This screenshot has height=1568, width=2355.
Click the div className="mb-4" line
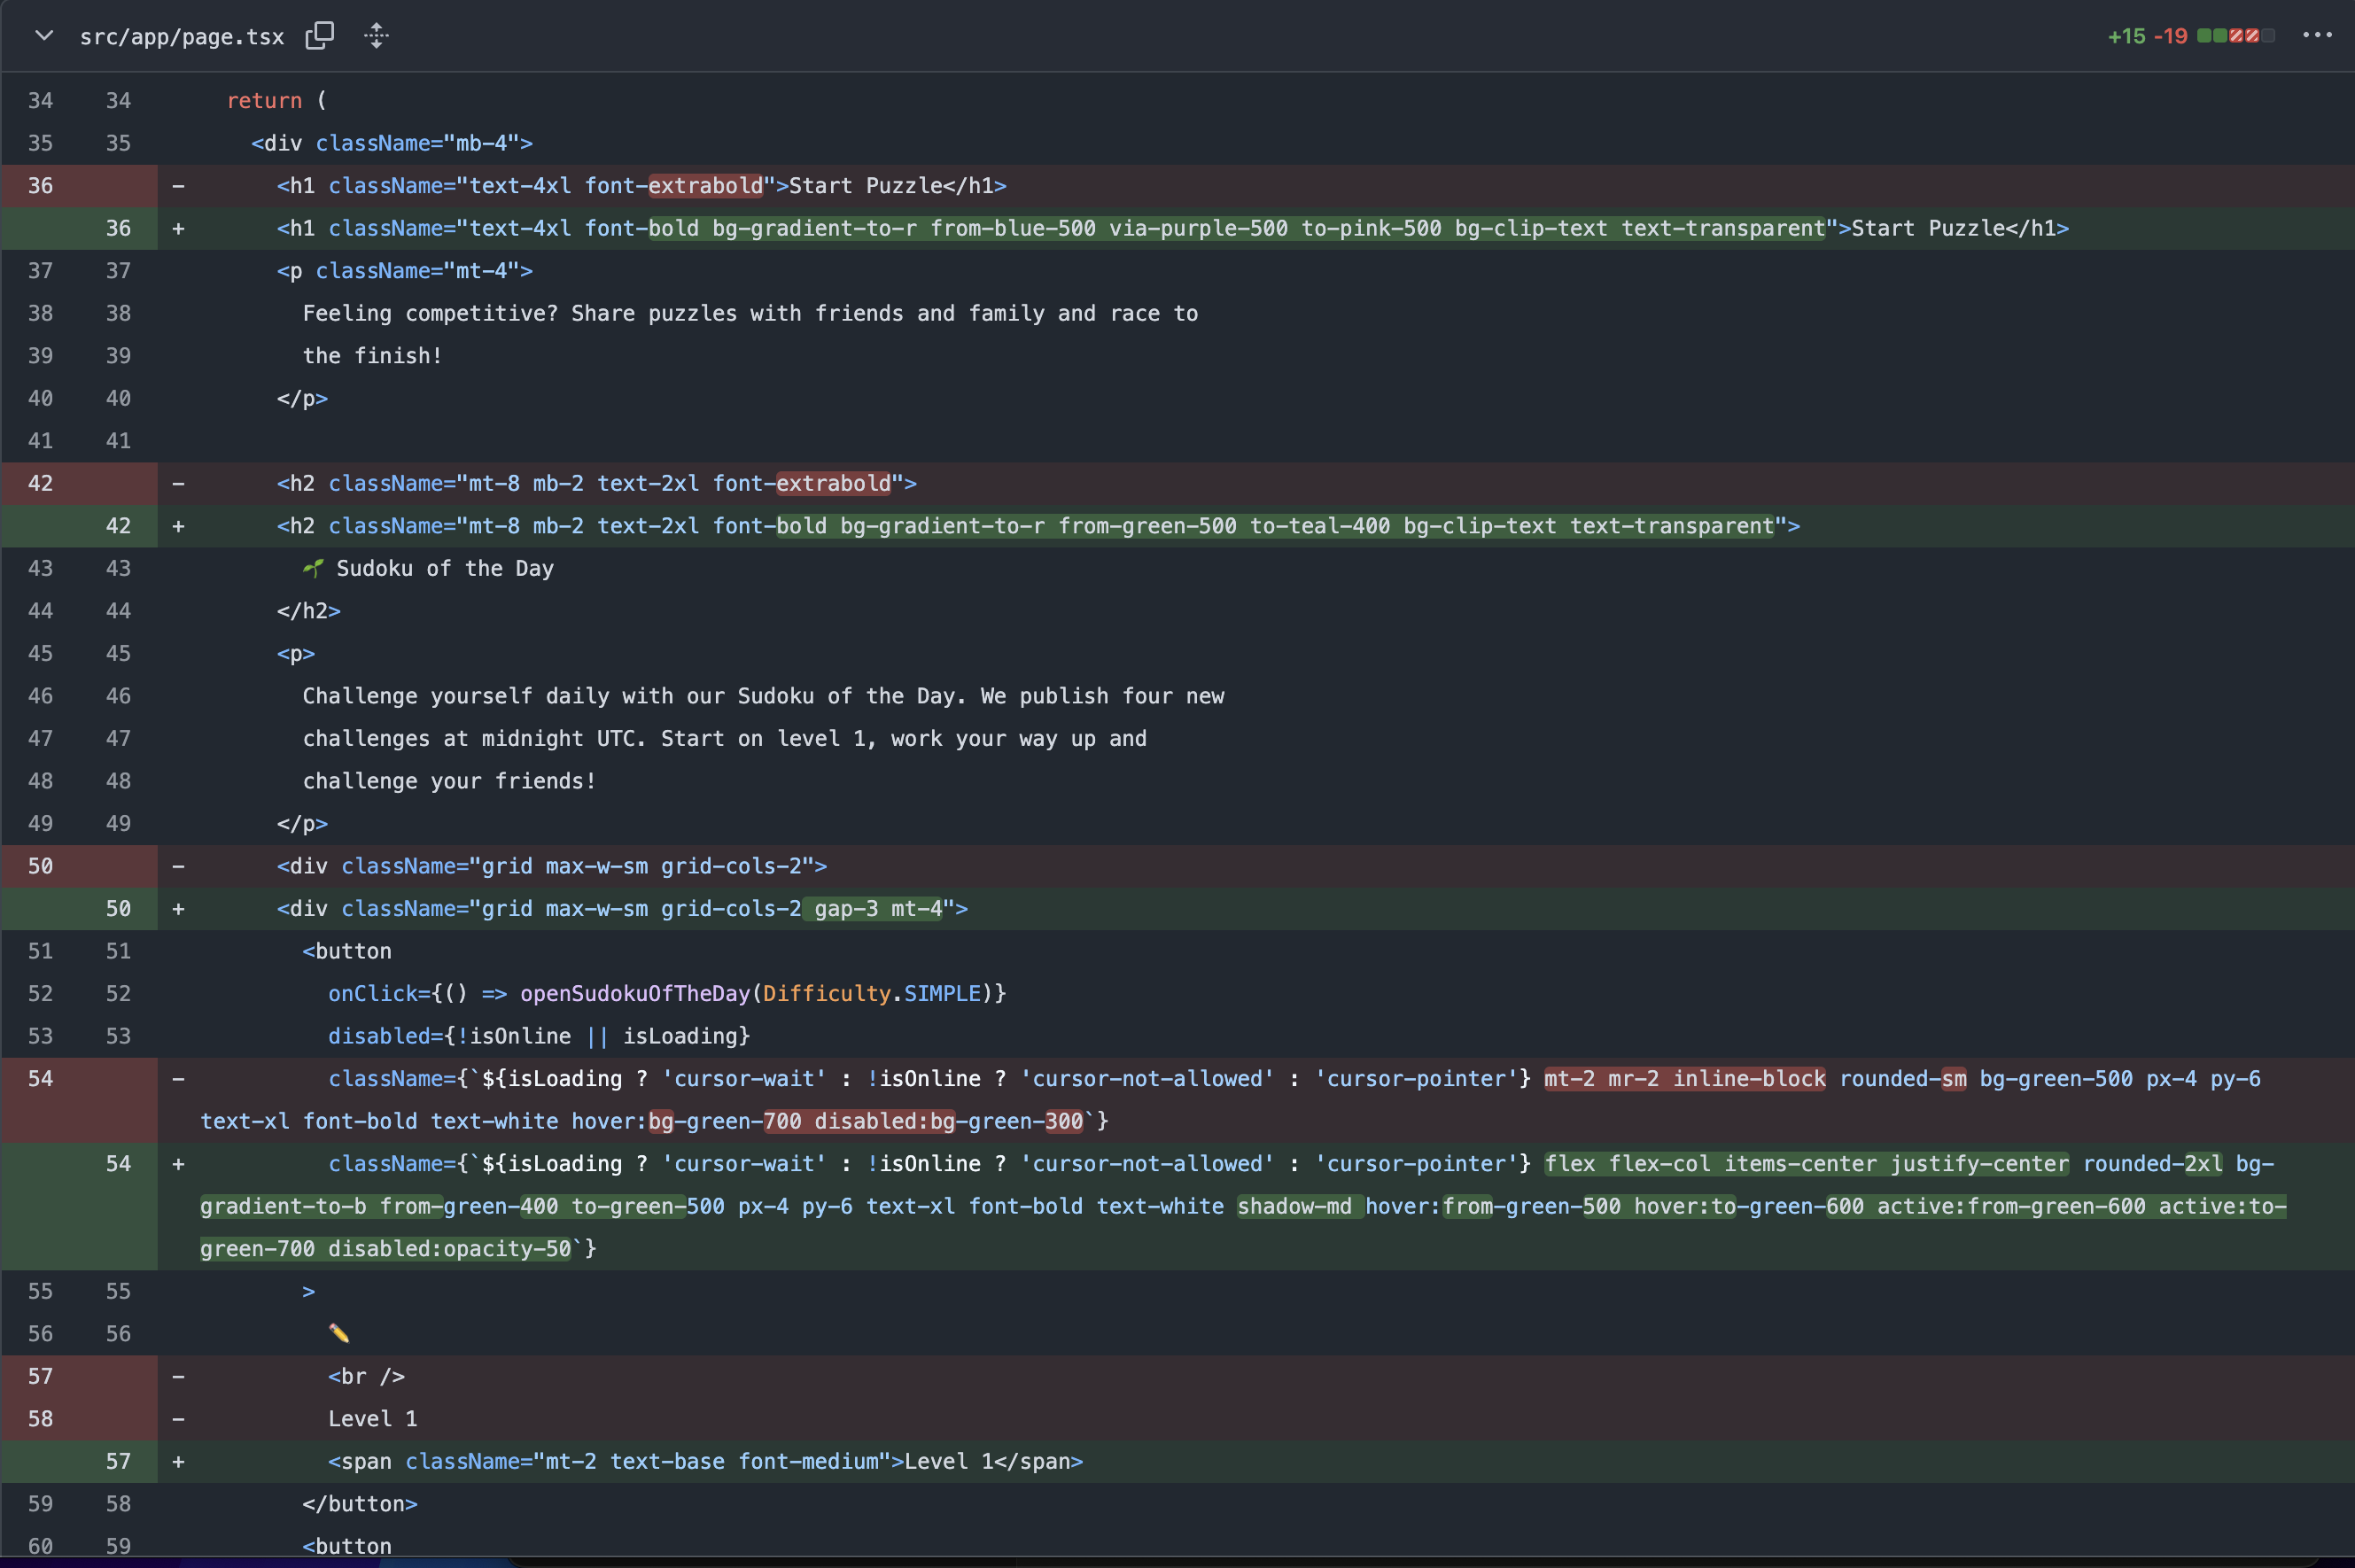pos(391,143)
